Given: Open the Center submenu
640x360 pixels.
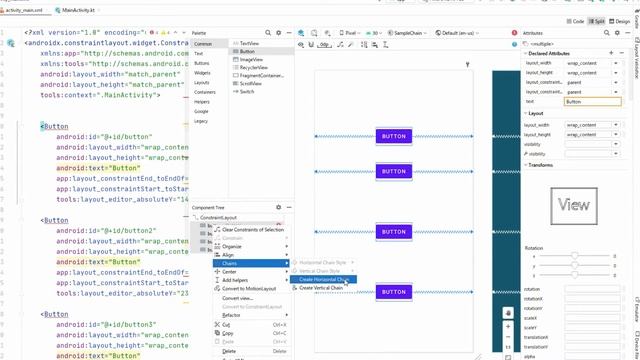Looking at the screenshot, I should (x=251, y=272).
